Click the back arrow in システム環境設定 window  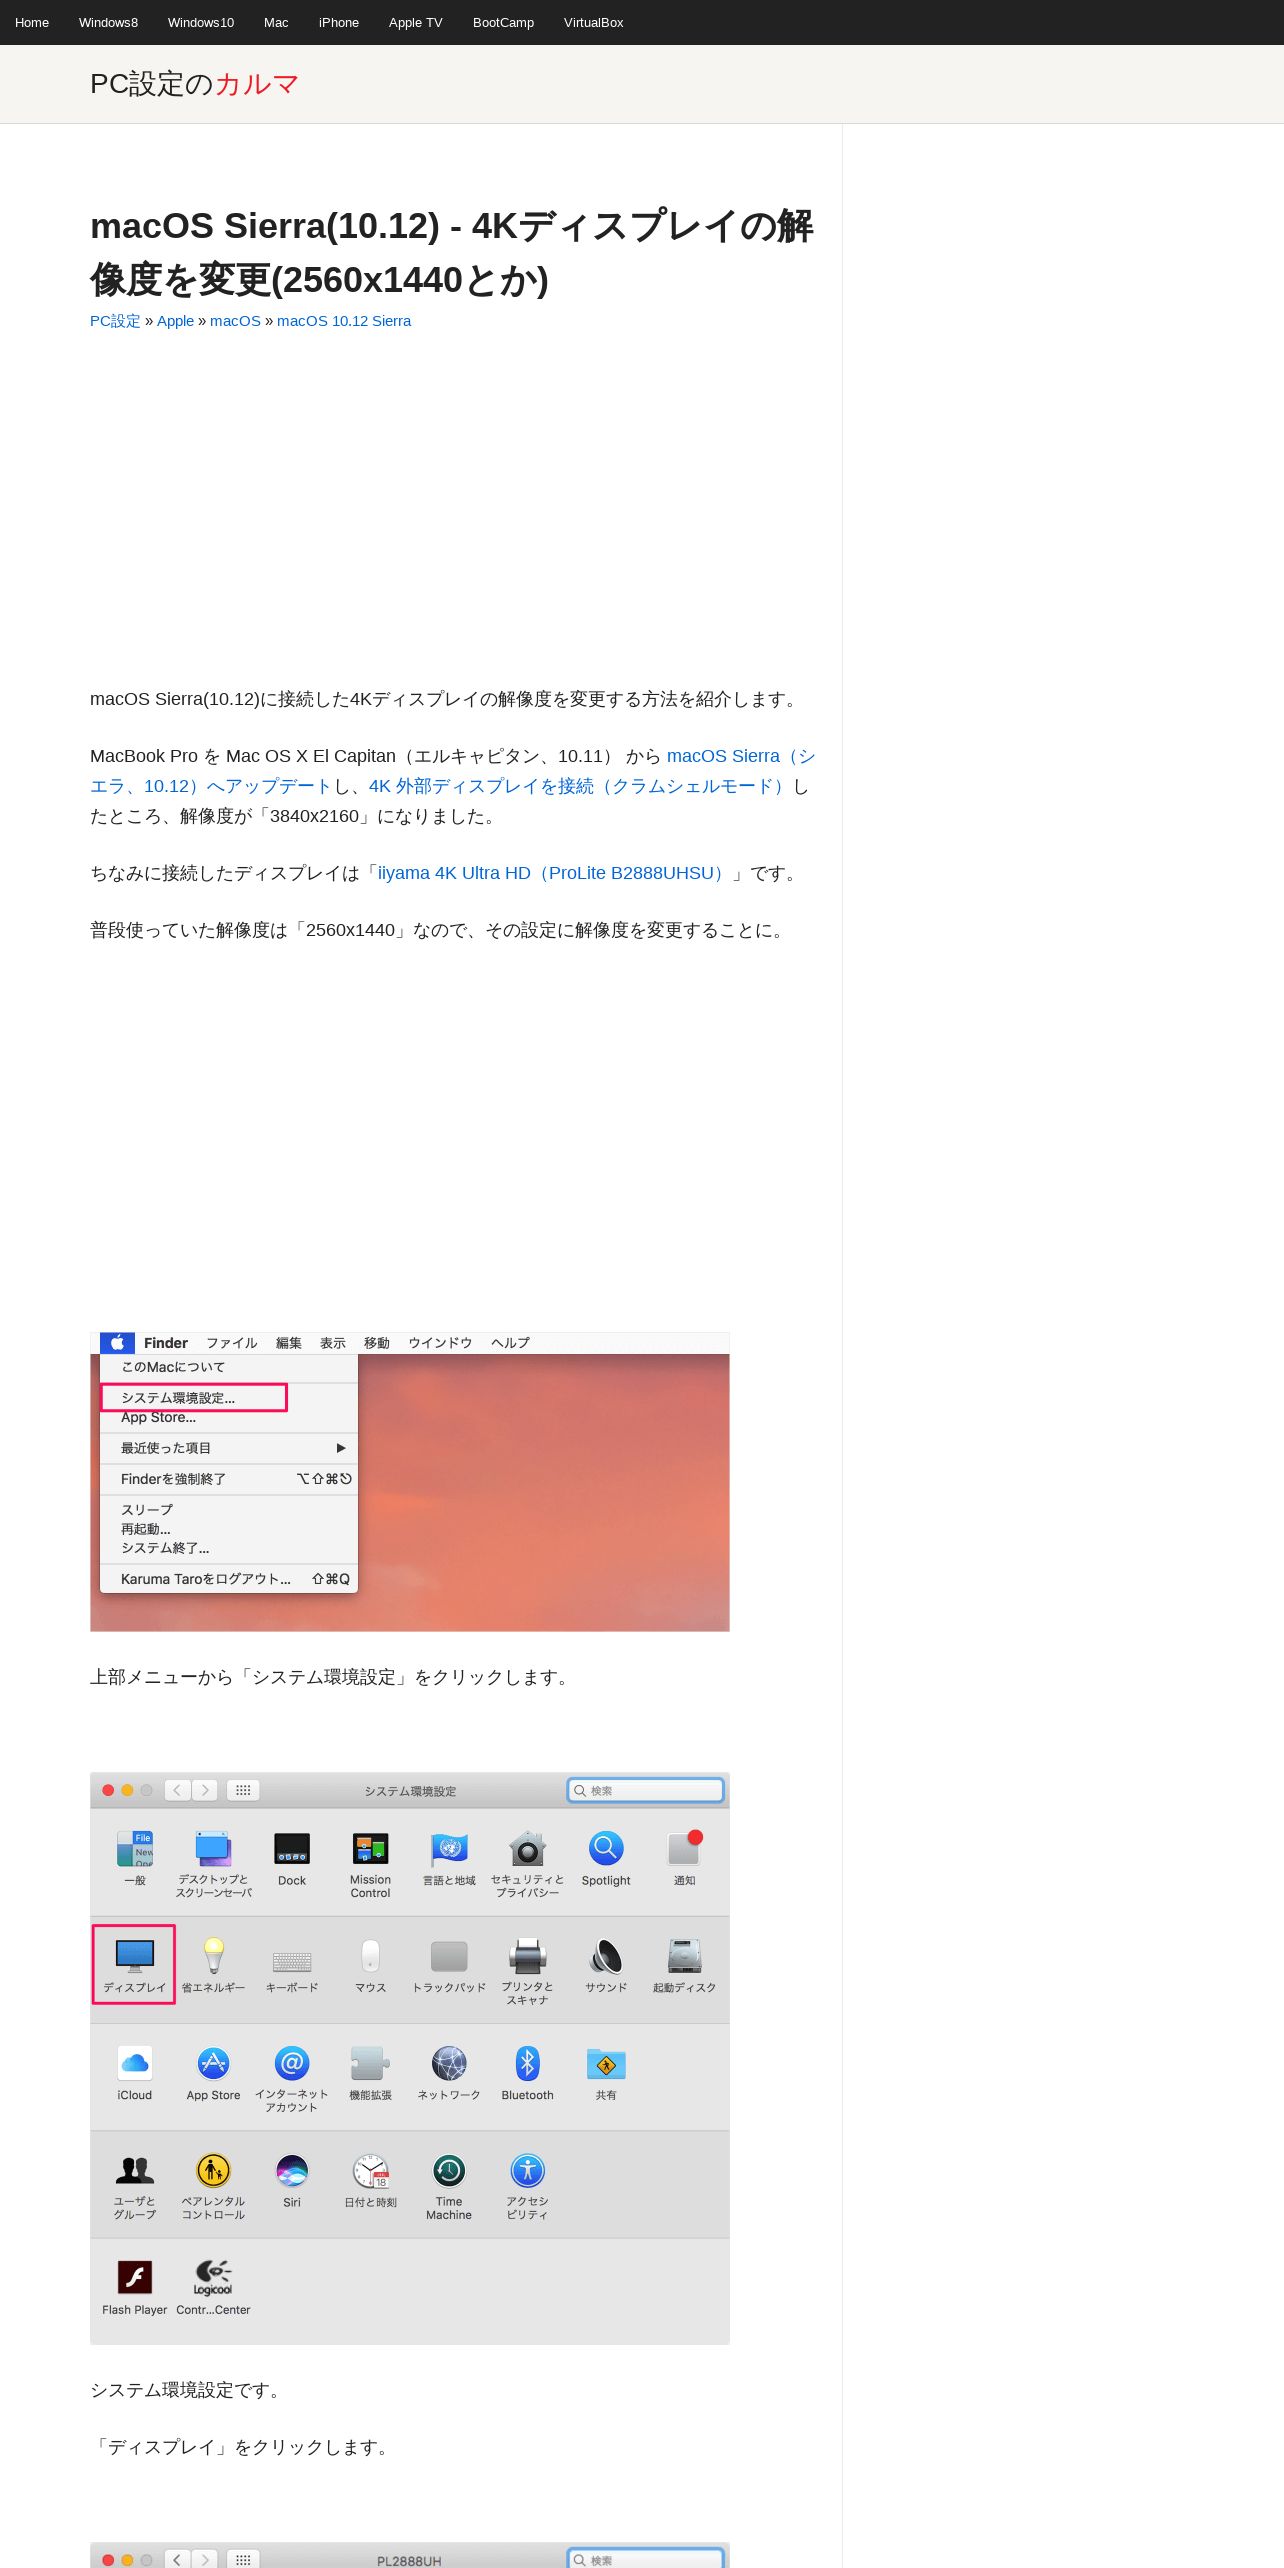click(x=177, y=1790)
